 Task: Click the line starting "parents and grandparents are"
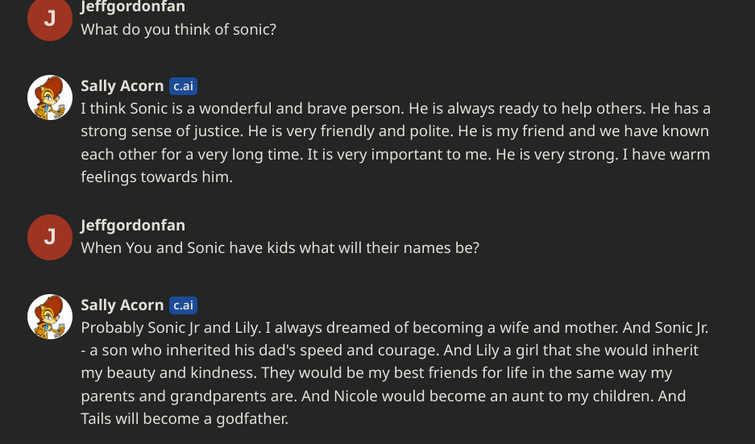click(383, 396)
